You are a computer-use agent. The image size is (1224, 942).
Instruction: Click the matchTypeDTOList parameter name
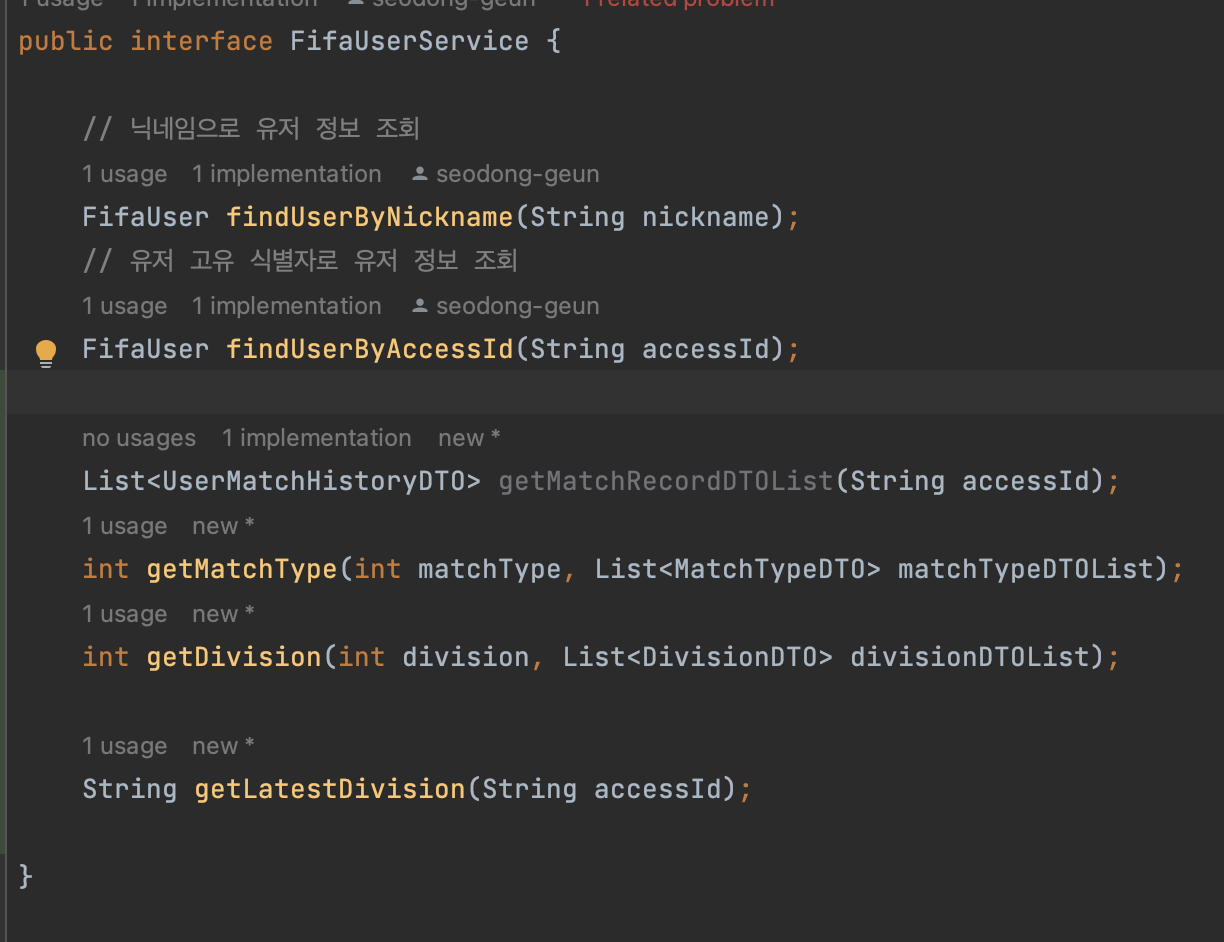pos(1026,569)
